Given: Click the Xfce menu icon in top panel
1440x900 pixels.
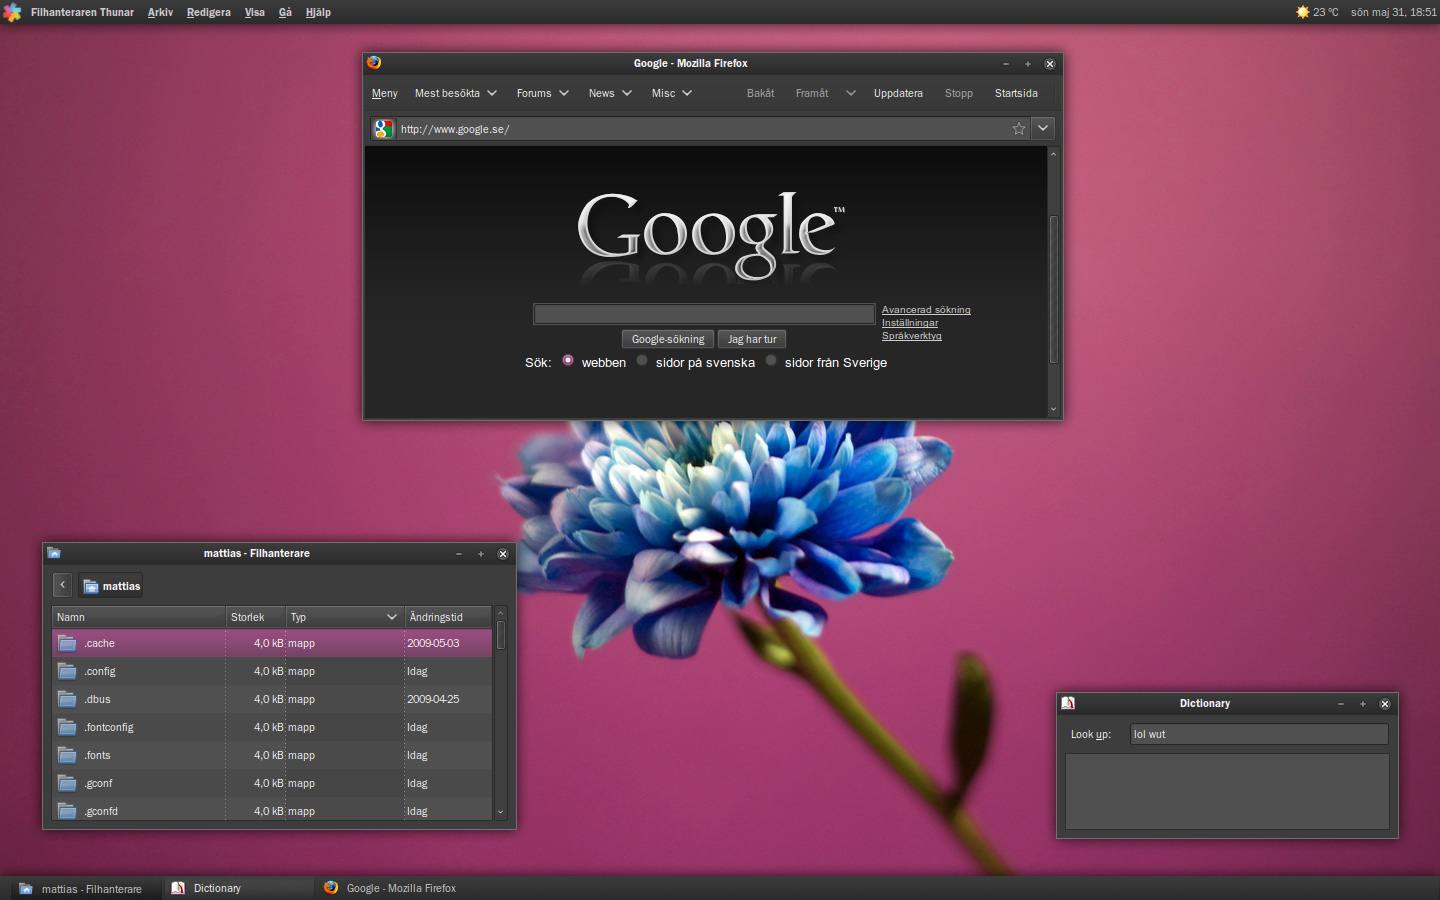Looking at the screenshot, I should (12, 12).
